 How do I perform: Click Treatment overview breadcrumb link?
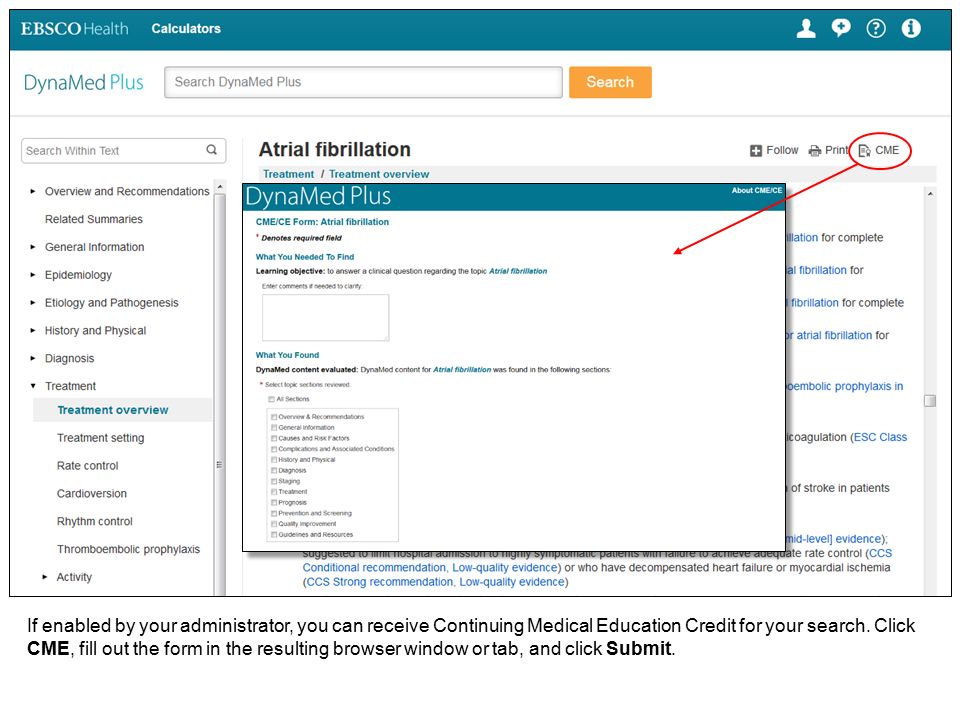379,174
